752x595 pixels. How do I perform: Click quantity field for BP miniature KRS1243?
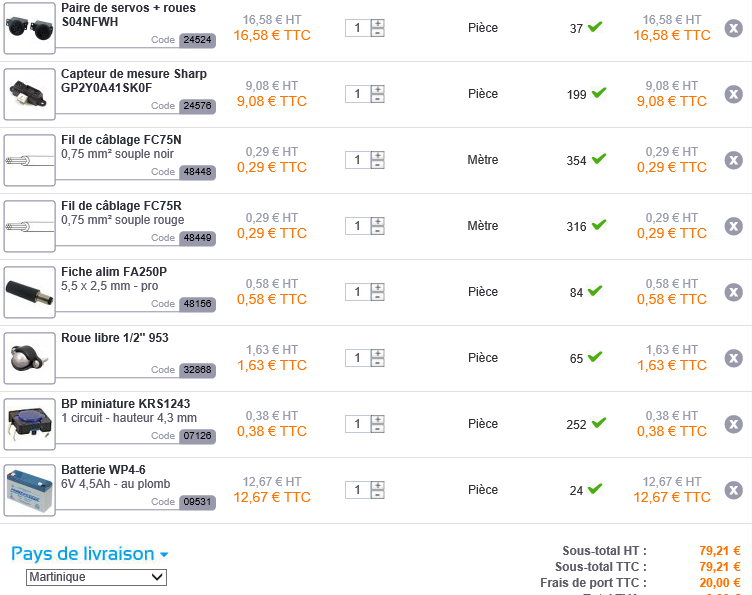click(x=357, y=424)
